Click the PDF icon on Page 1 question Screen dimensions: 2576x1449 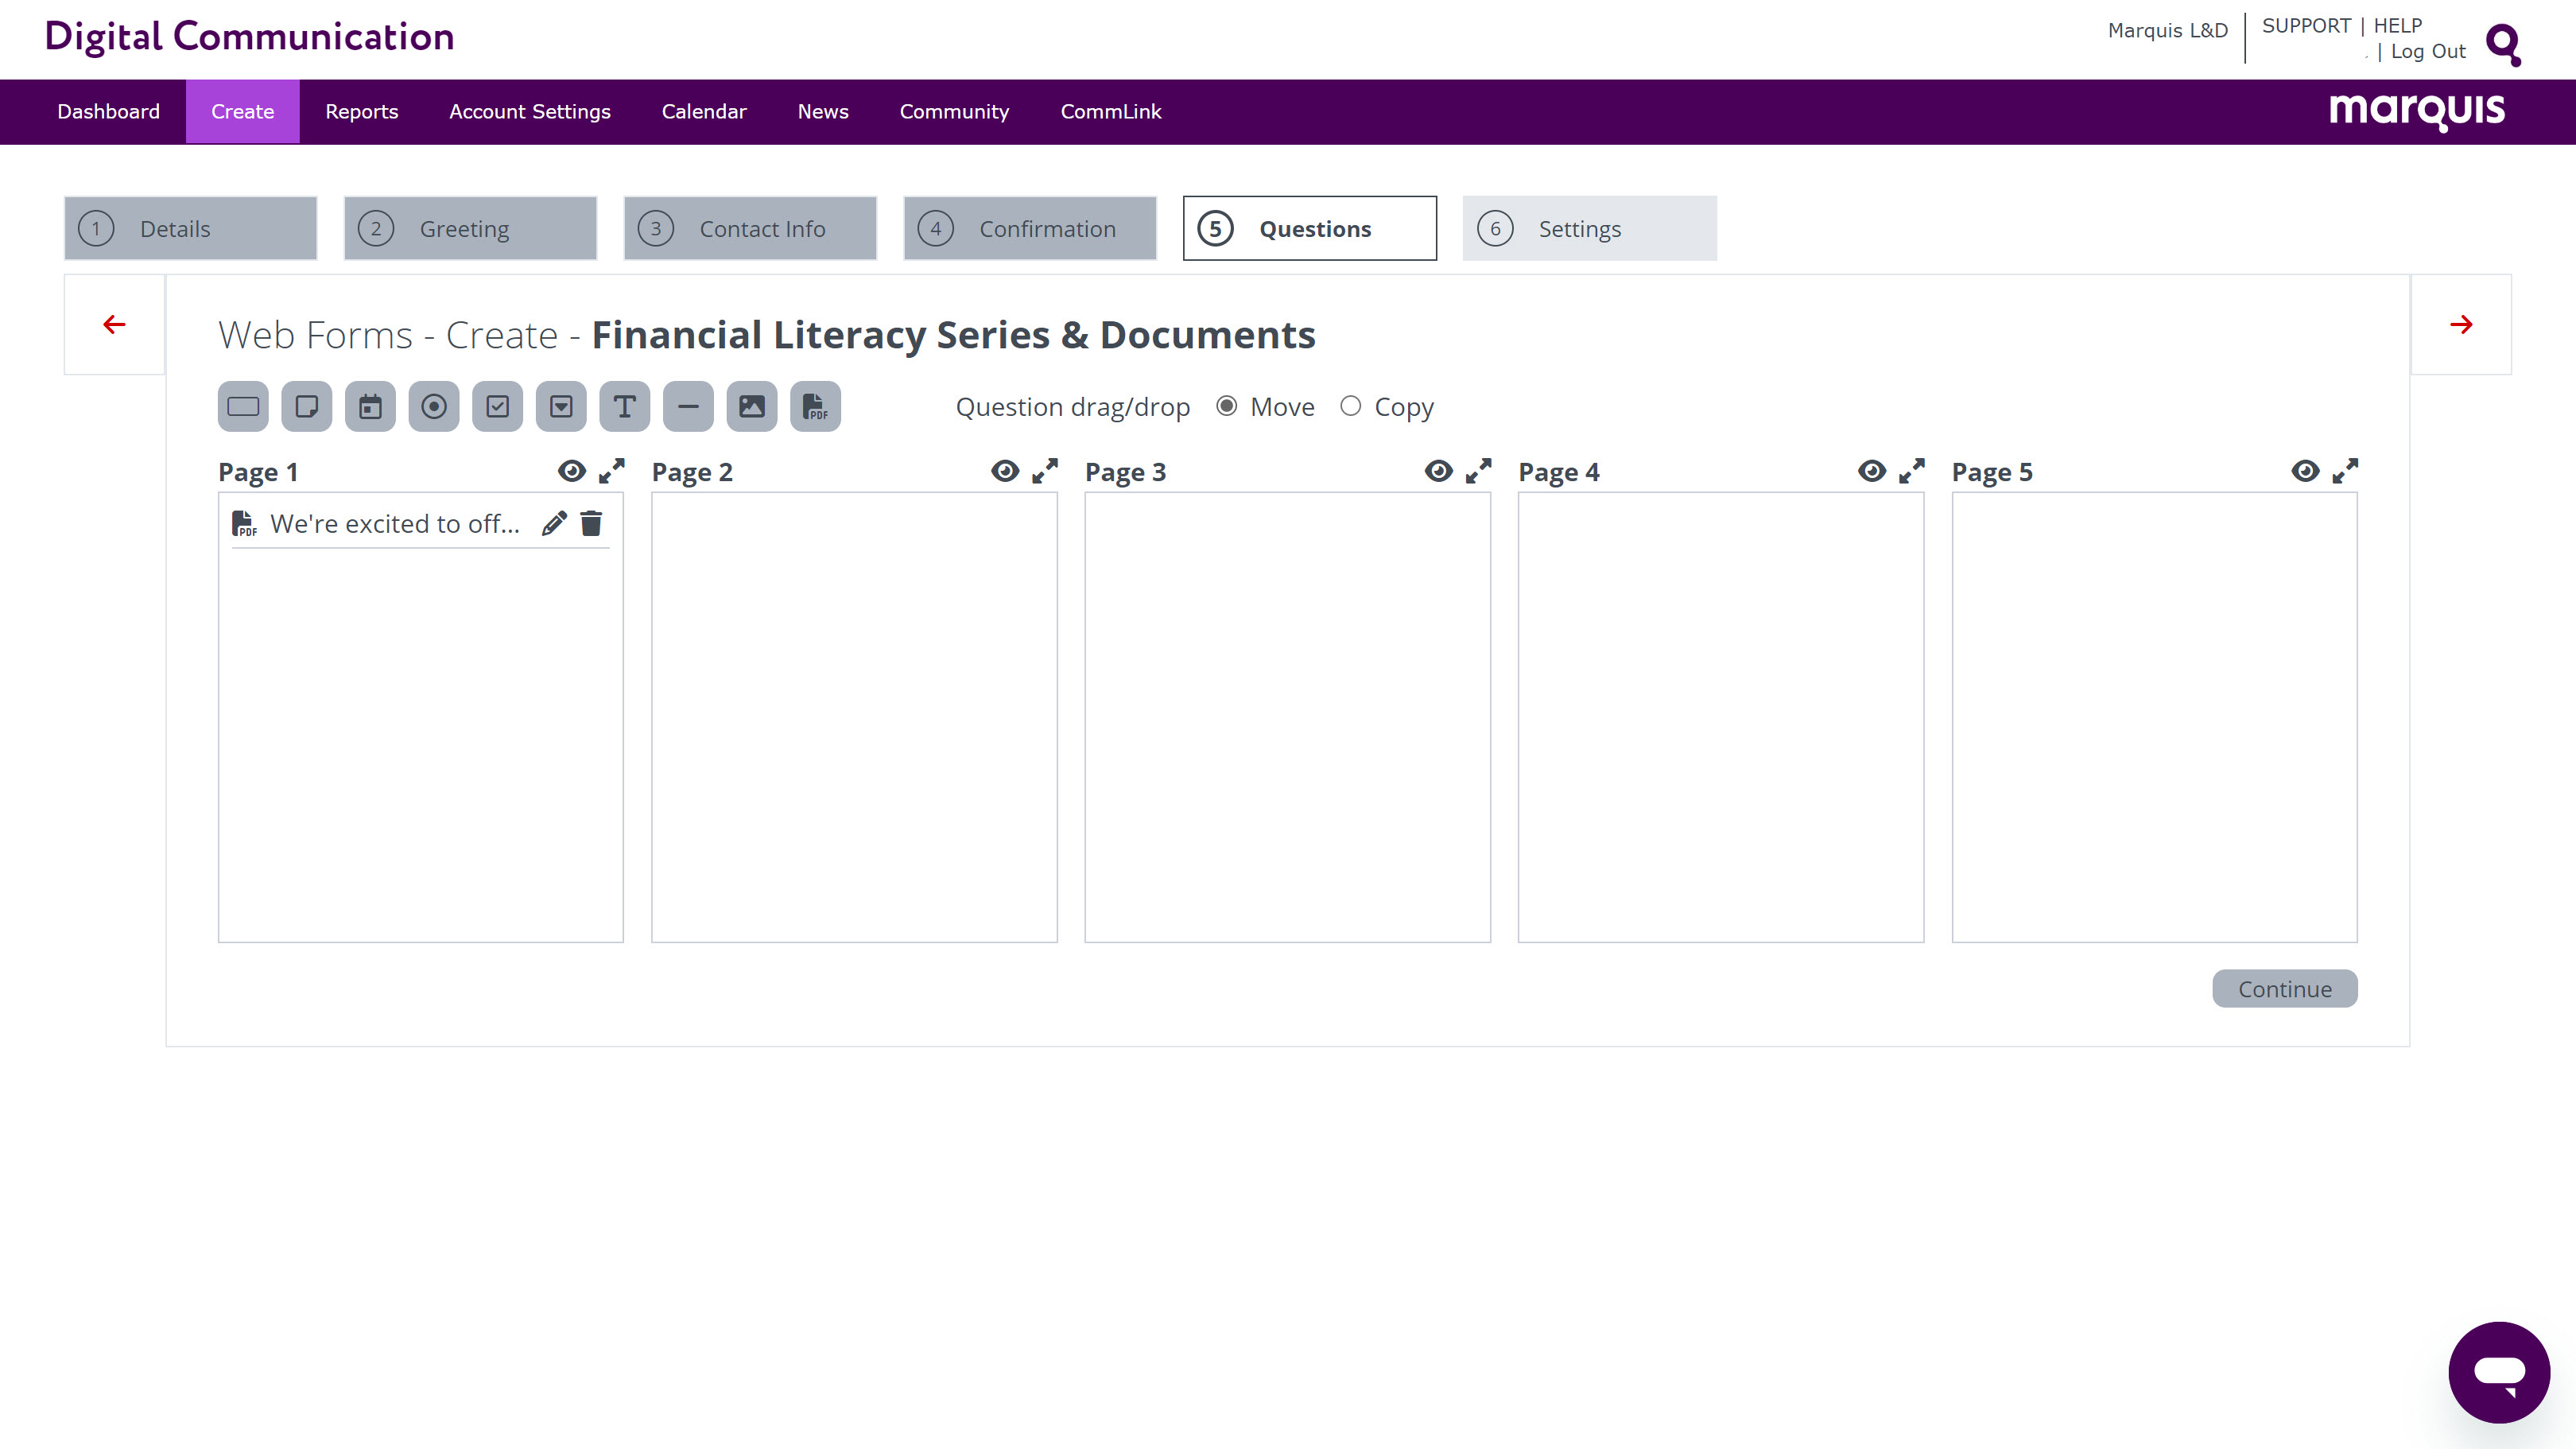pos(244,523)
